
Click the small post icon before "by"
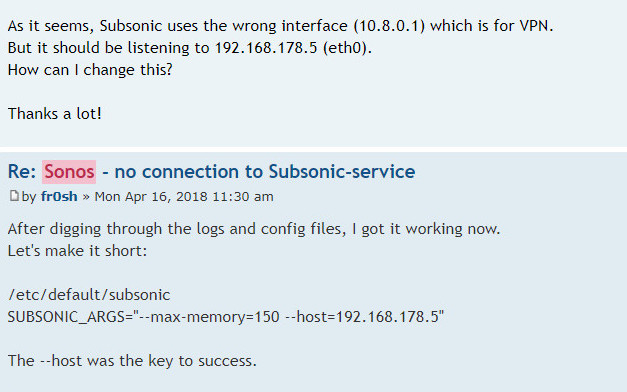(x=14, y=196)
